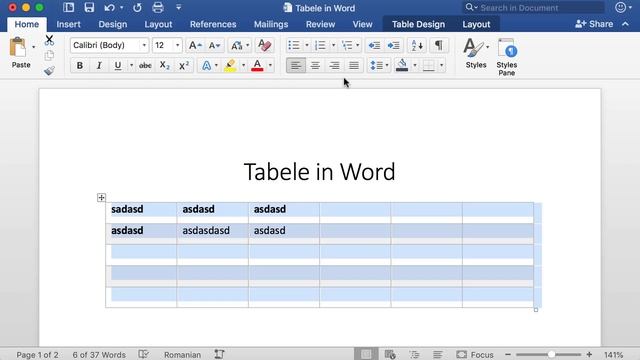
Task: Apply superscript formatting
Action: (x=184, y=65)
